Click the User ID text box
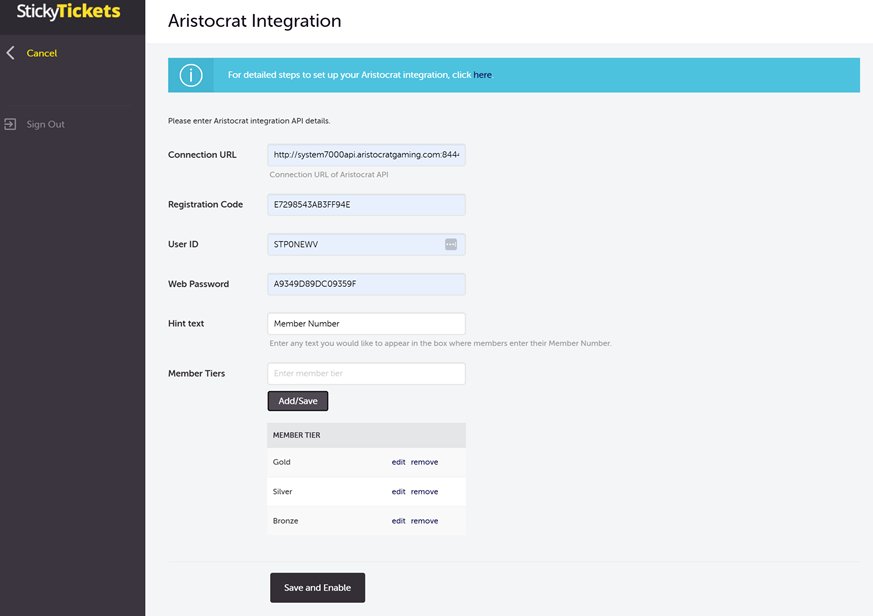The width and height of the screenshot is (873, 616). 355,244
